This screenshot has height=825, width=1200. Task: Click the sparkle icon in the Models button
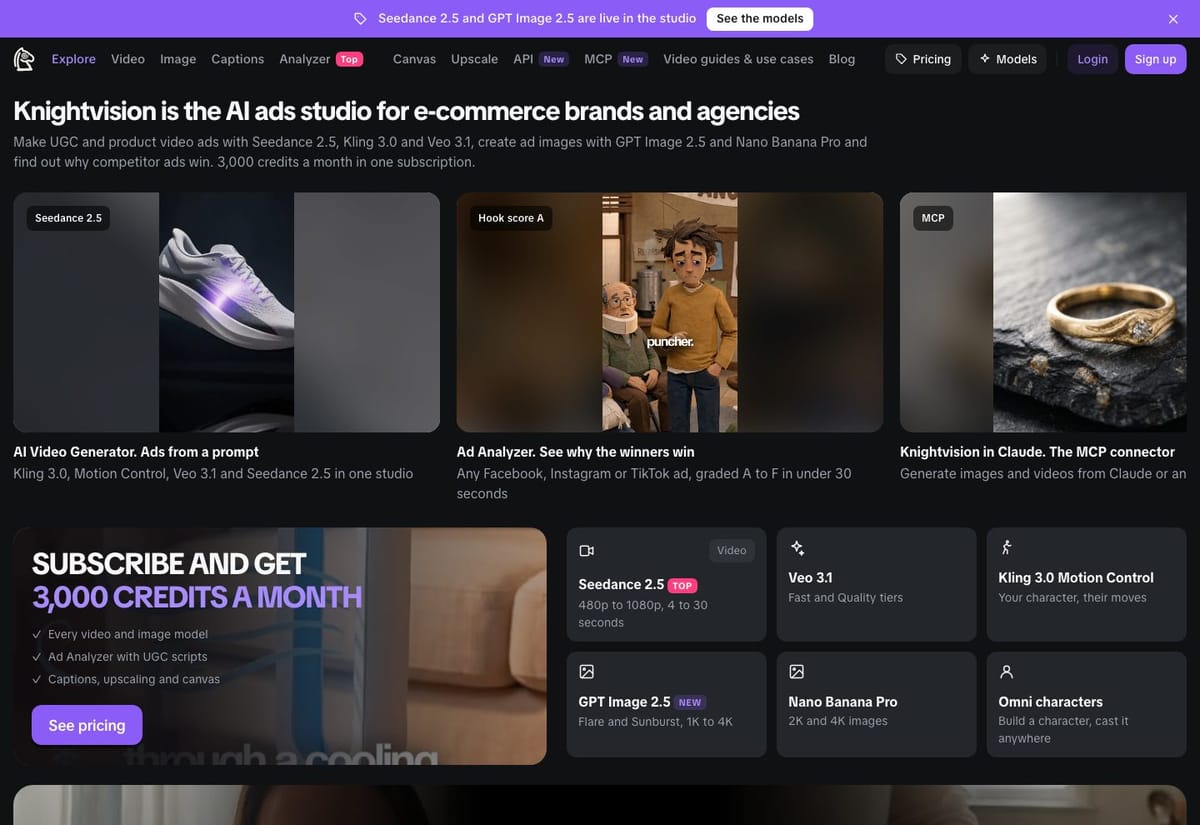[984, 59]
